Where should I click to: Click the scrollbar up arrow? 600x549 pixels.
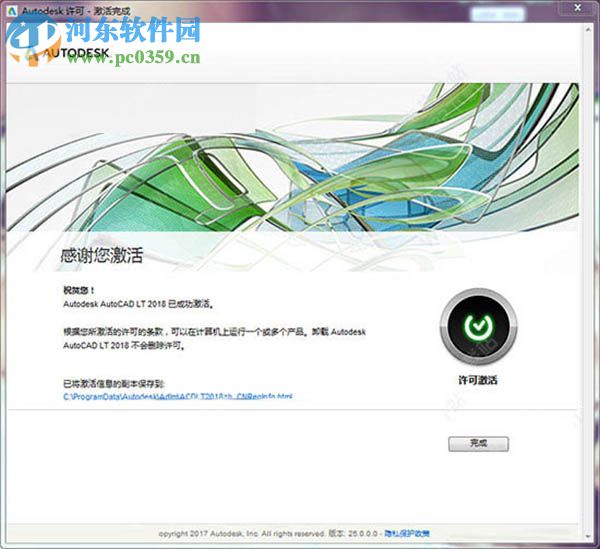588,29
